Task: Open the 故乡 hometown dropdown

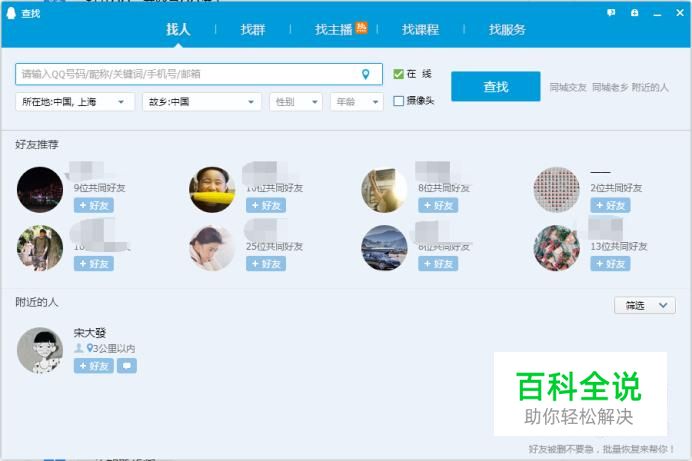Action: click(x=202, y=102)
